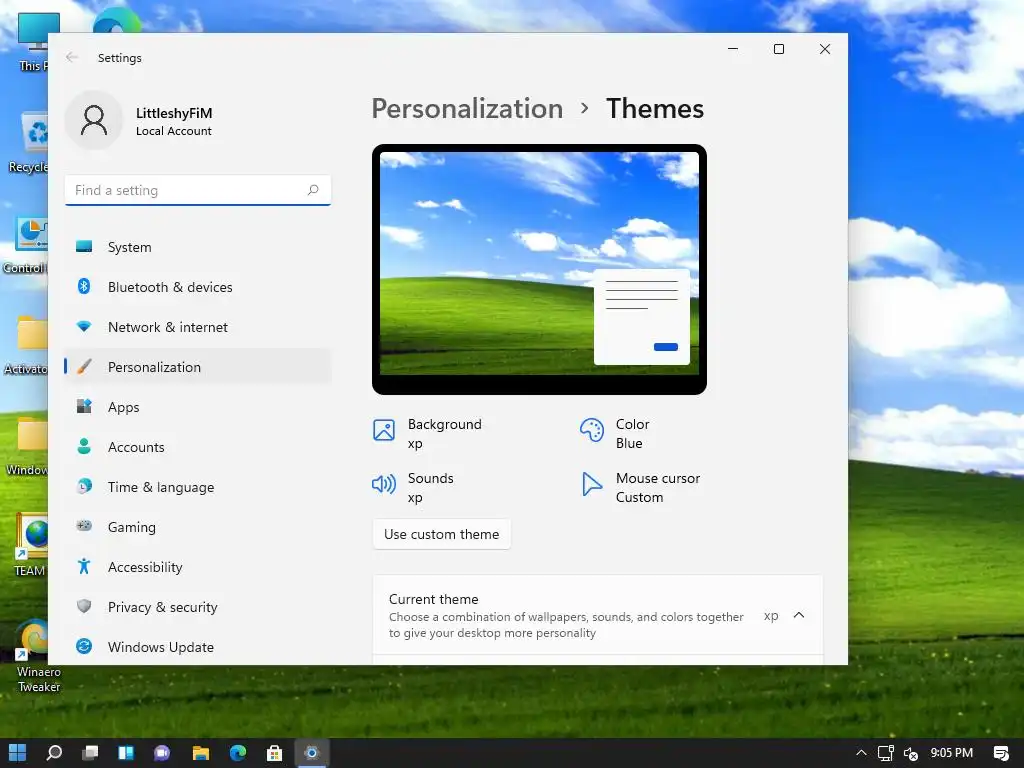Viewport: 1024px width, 768px height.
Task: Open the notification center icon
Action: [x=1000, y=753]
